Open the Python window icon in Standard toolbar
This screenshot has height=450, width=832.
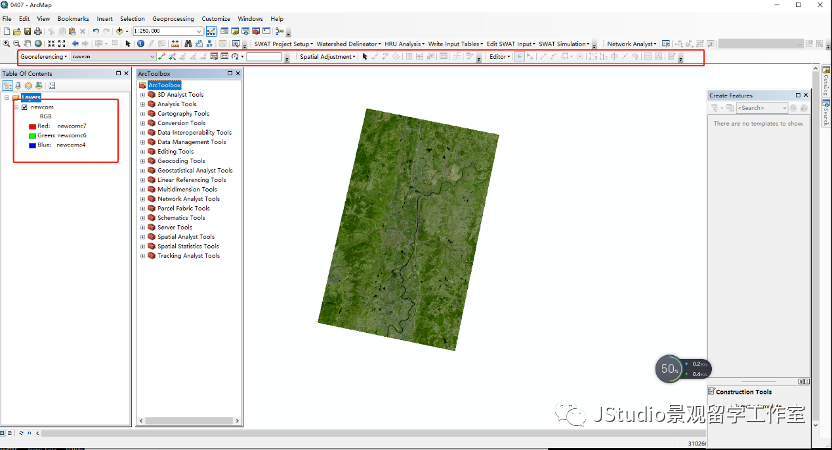coord(266,31)
